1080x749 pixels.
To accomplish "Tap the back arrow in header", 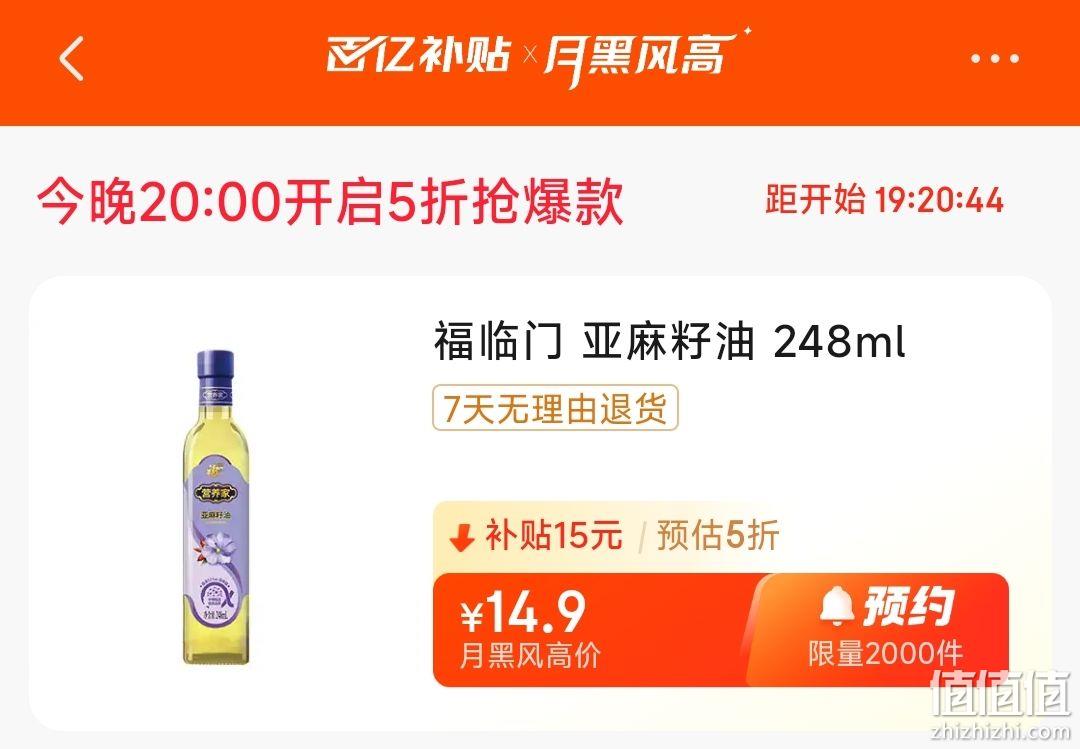I will click(72, 59).
